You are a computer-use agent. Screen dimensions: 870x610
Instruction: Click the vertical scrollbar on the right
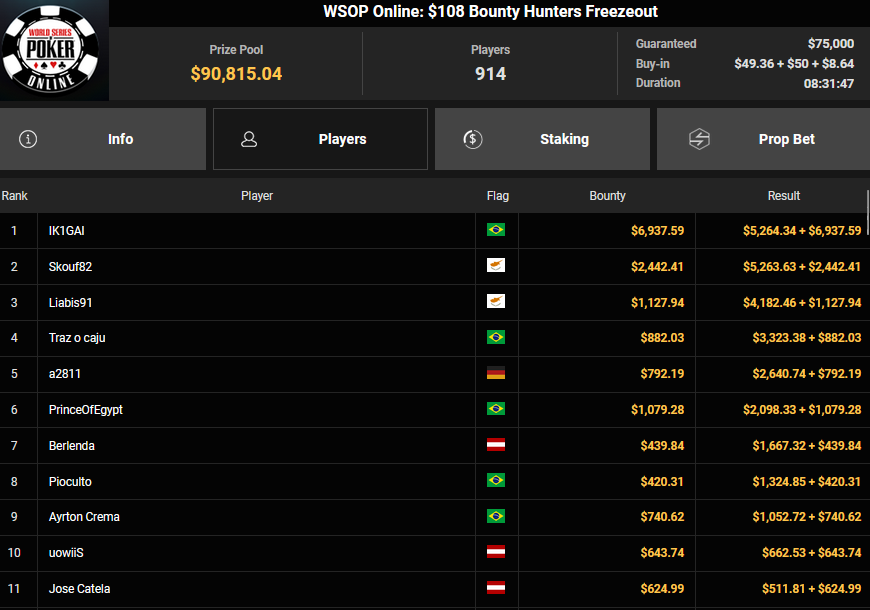pos(866,300)
